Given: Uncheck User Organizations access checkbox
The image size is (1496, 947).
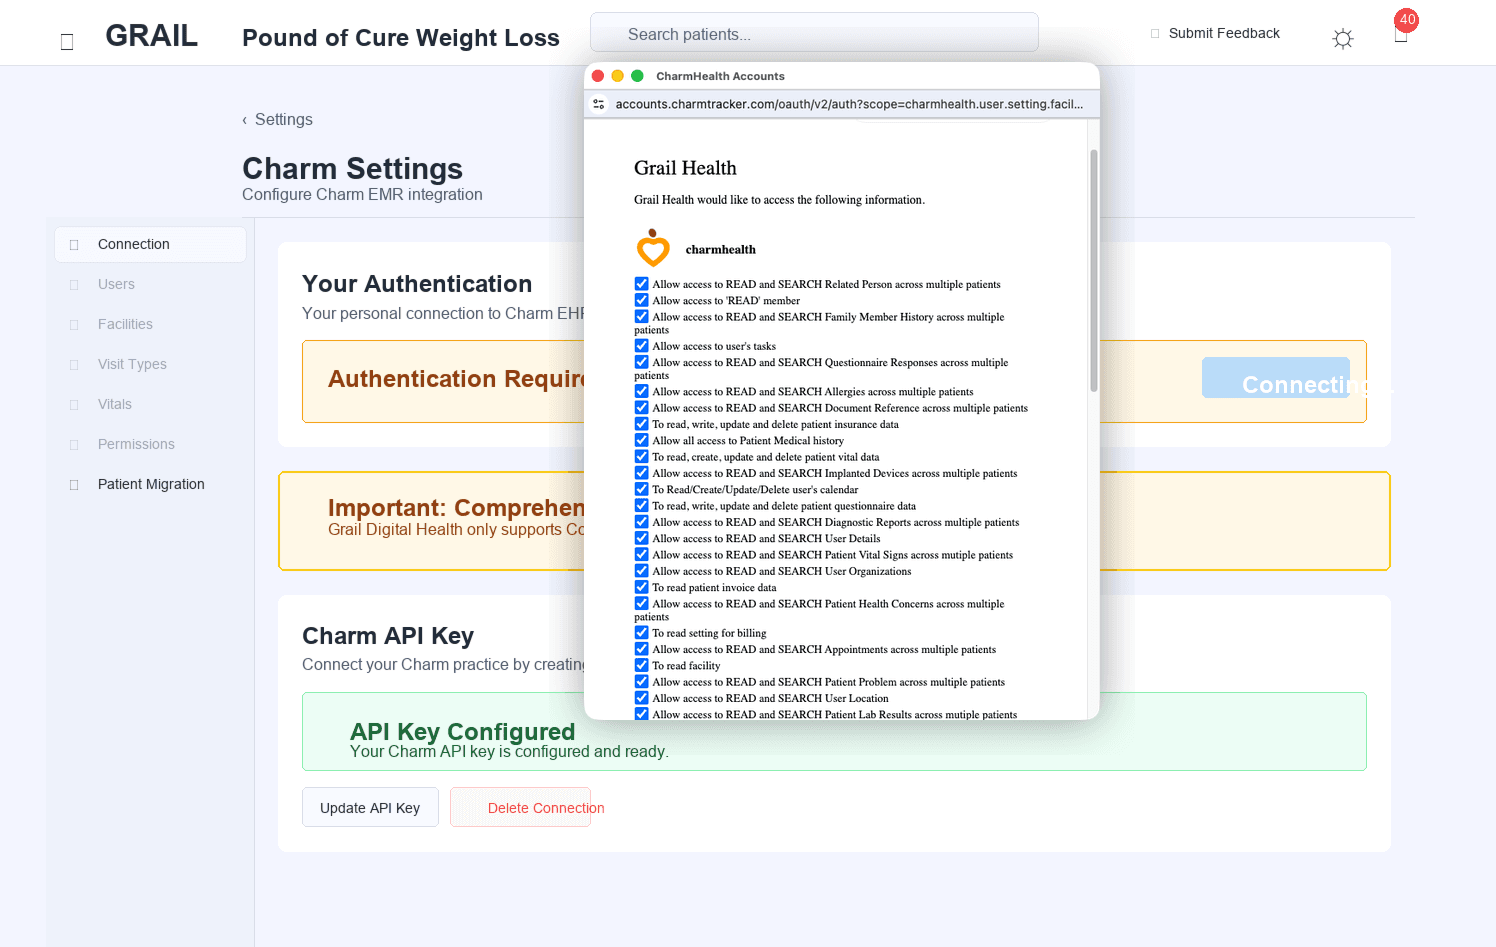Looking at the screenshot, I should point(642,571).
